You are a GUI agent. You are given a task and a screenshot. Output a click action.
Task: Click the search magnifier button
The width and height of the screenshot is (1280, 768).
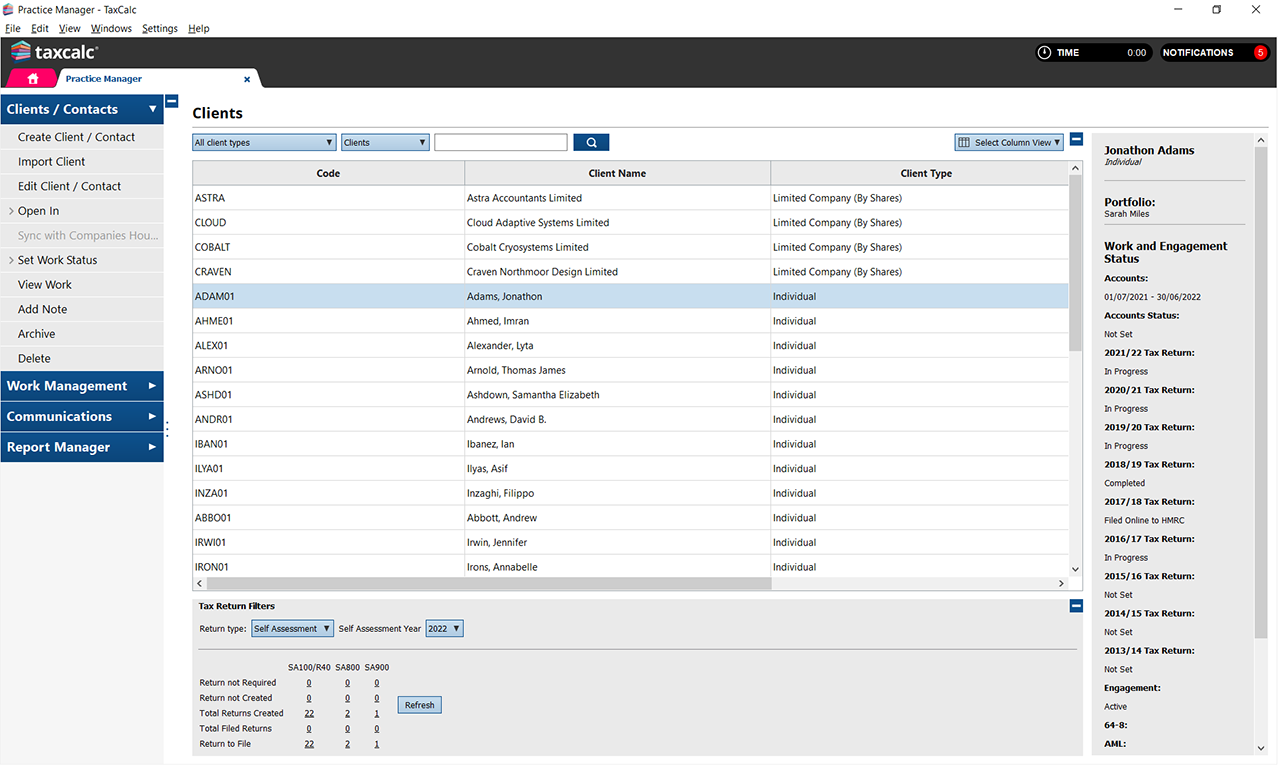[591, 143]
